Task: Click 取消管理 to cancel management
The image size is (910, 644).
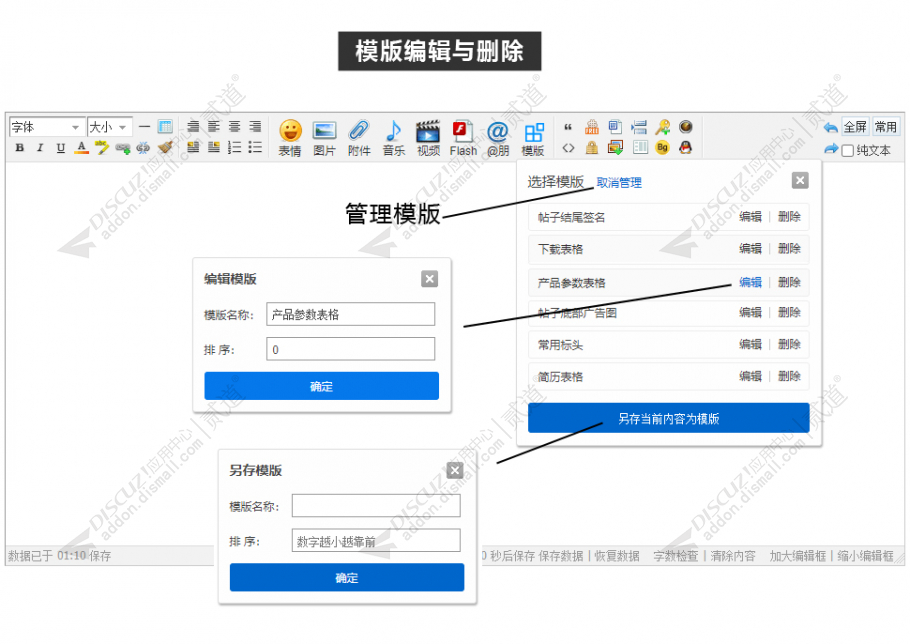Action: [619, 183]
